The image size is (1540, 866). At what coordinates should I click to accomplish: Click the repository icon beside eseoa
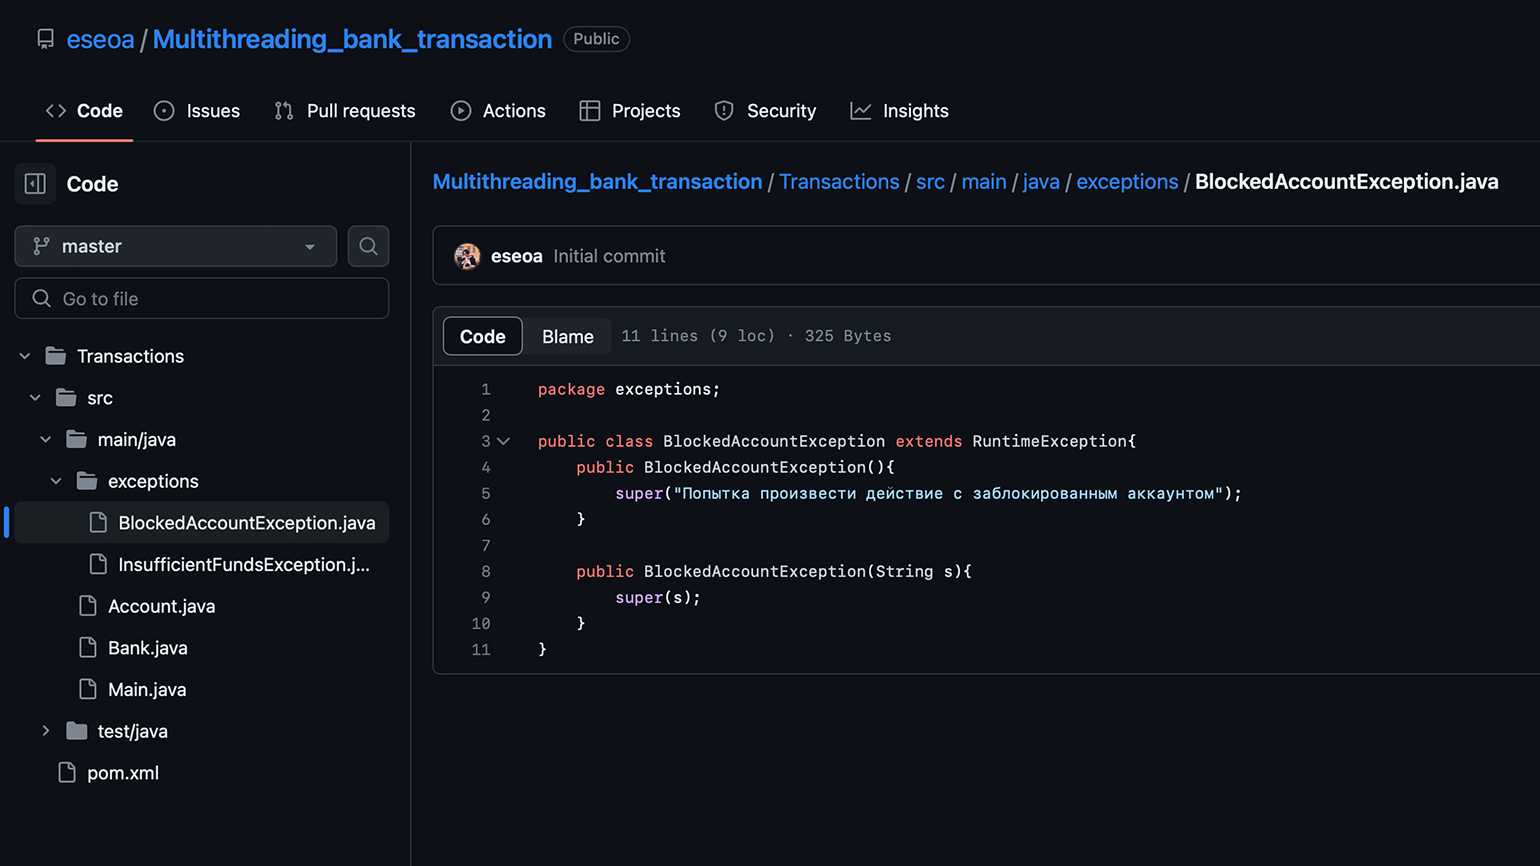45,39
